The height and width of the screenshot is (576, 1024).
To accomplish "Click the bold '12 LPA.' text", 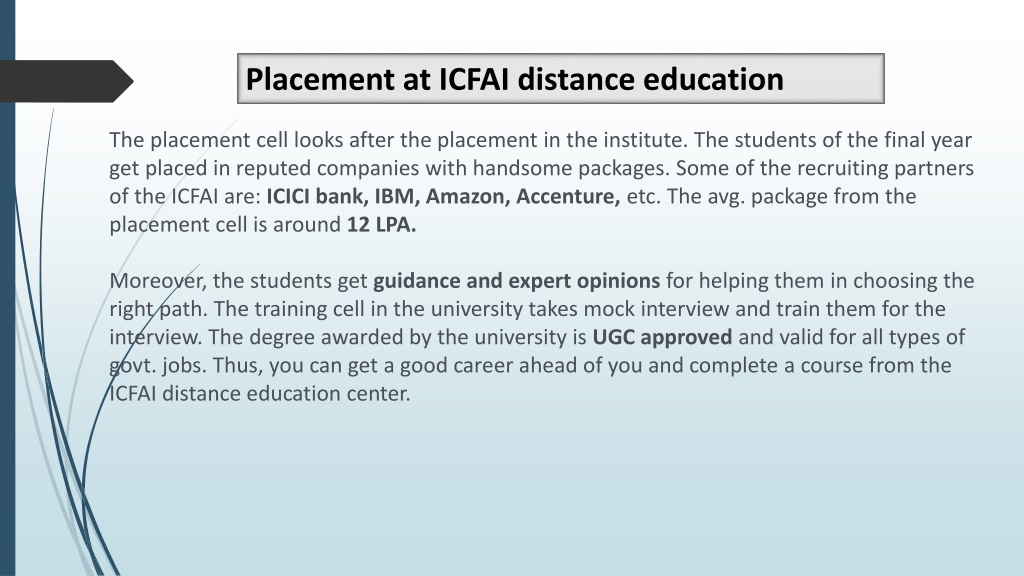I will tap(381, 225).
